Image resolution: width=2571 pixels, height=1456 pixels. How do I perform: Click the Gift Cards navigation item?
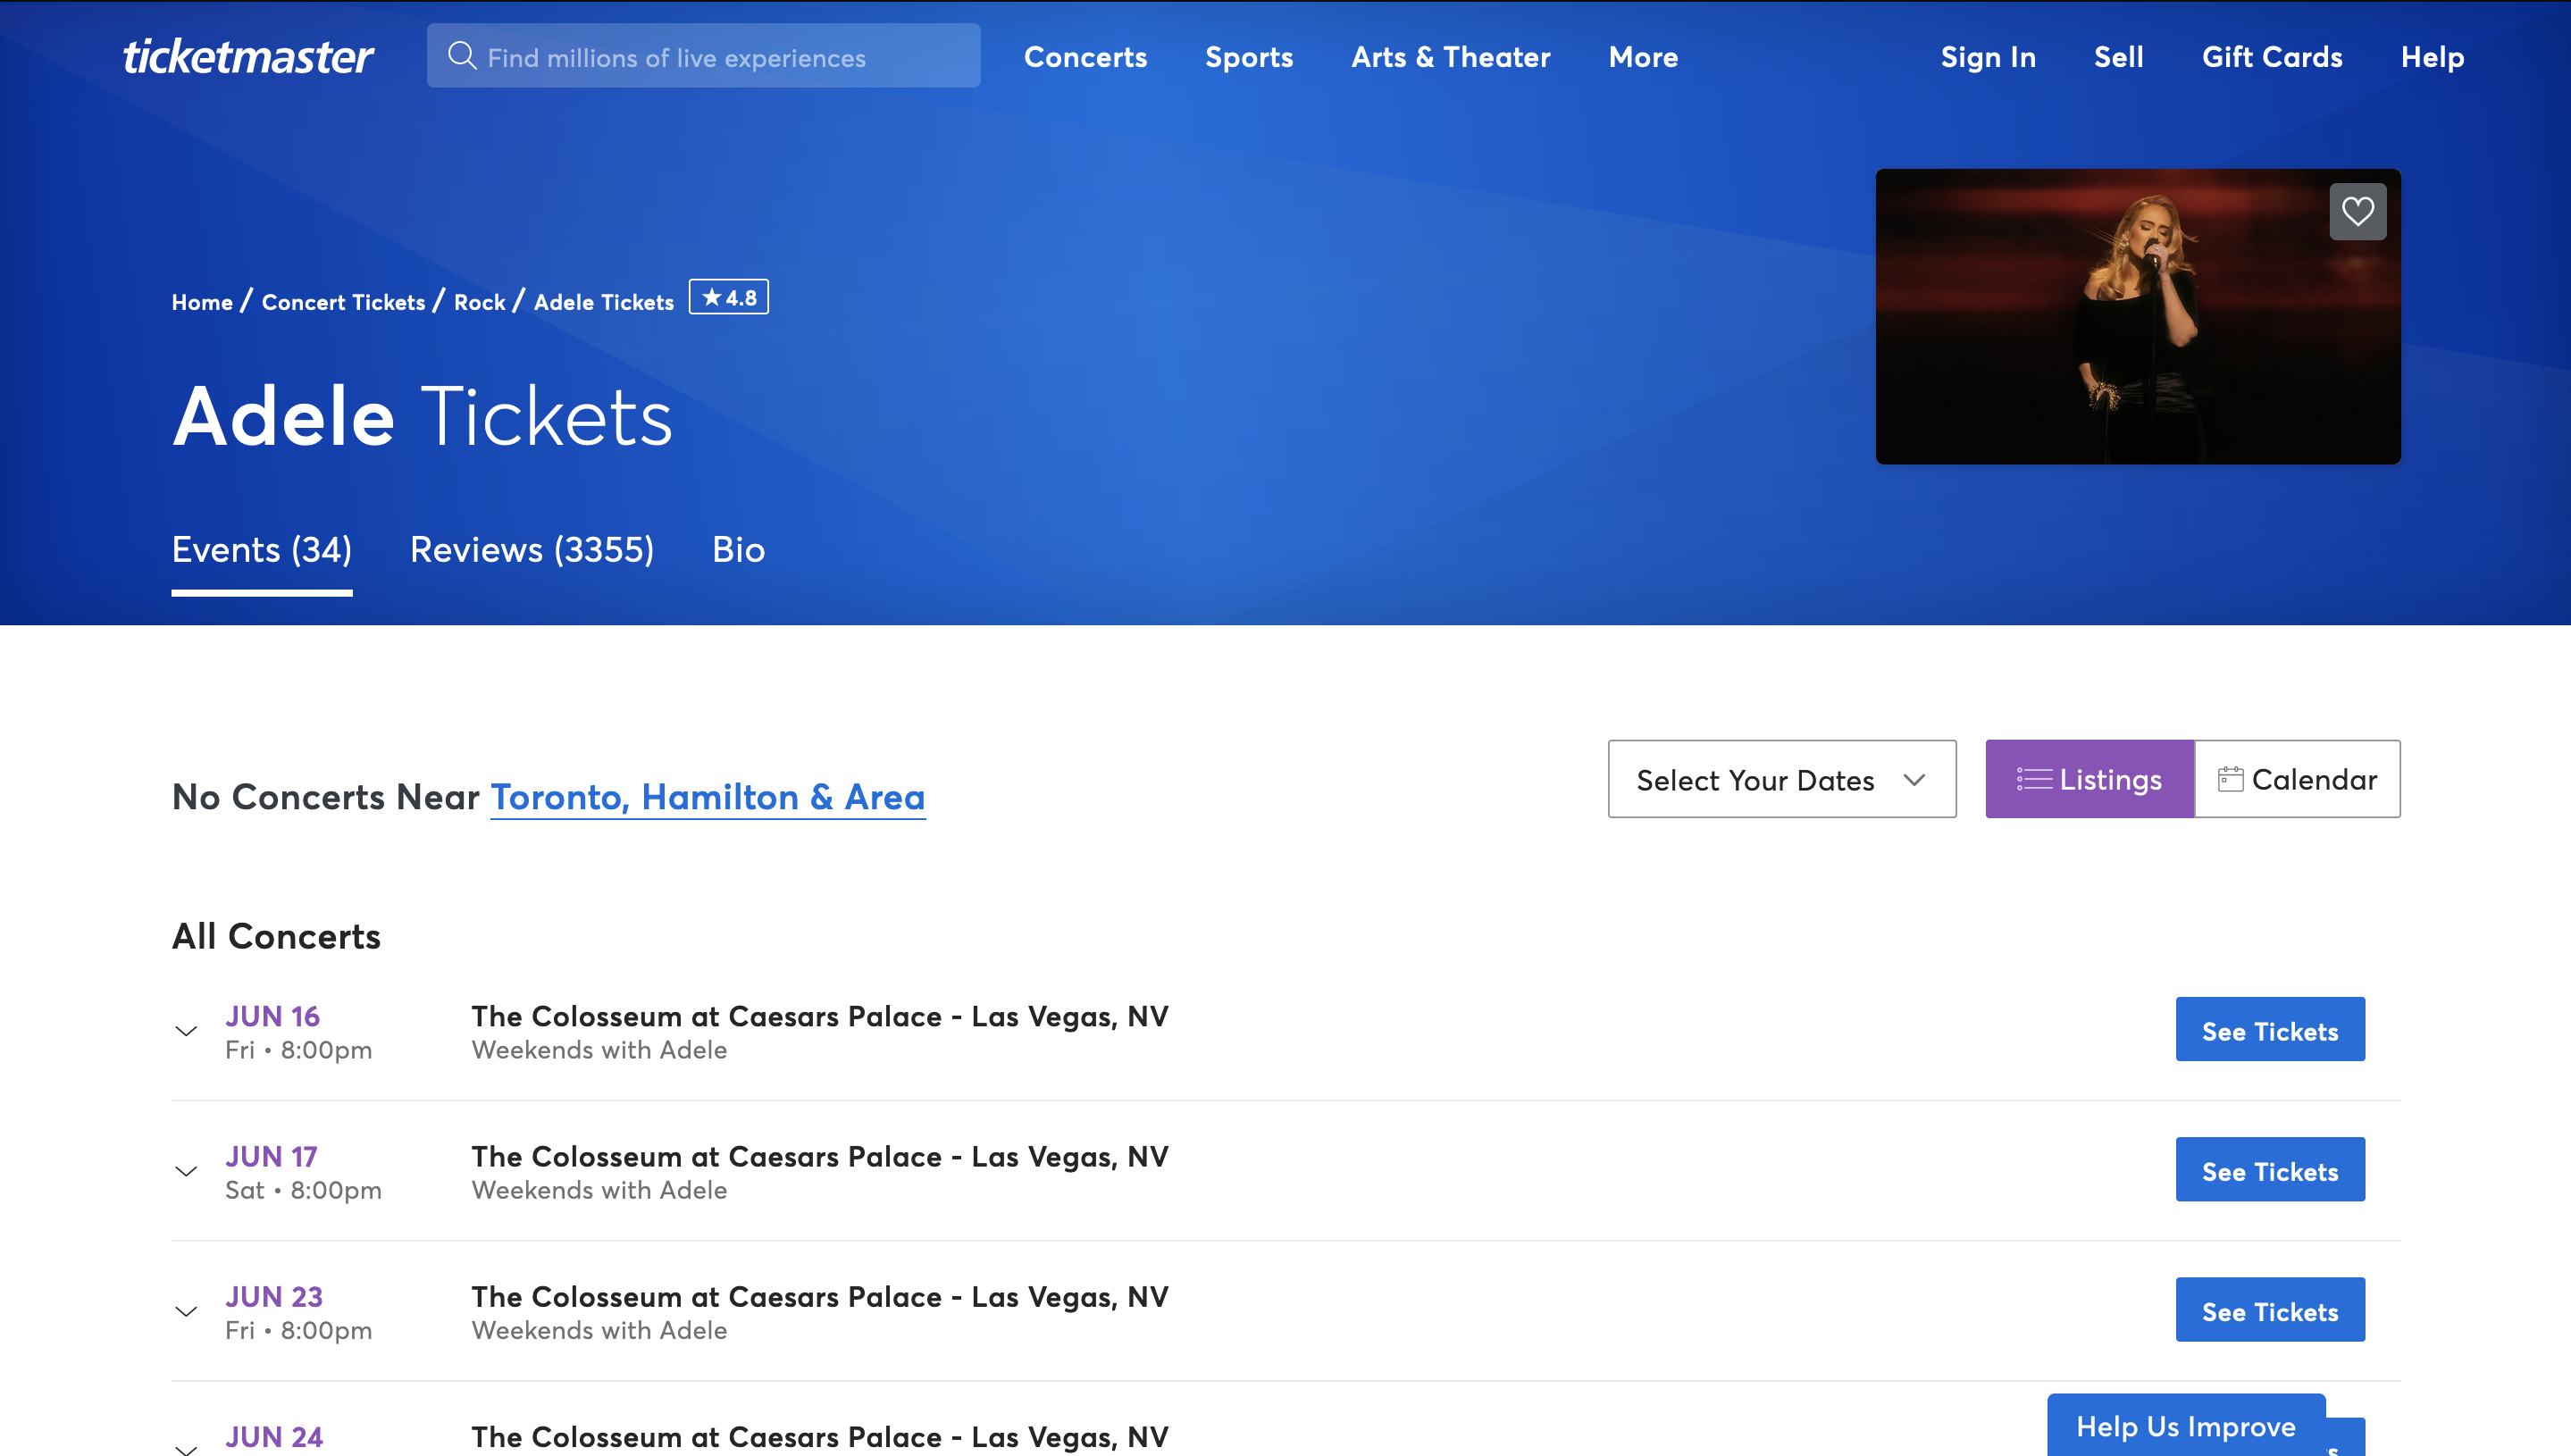click(x=2272, y=57)
